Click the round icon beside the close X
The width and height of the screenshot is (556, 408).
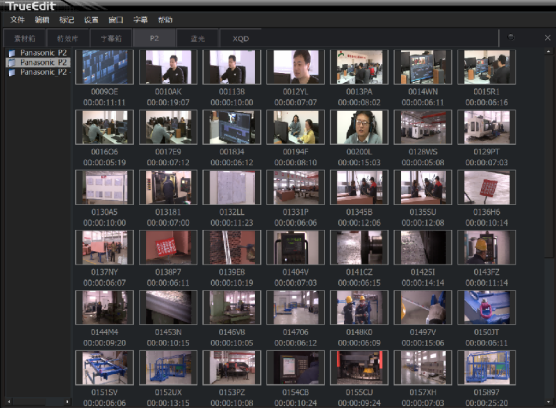(x=511, y=37)
